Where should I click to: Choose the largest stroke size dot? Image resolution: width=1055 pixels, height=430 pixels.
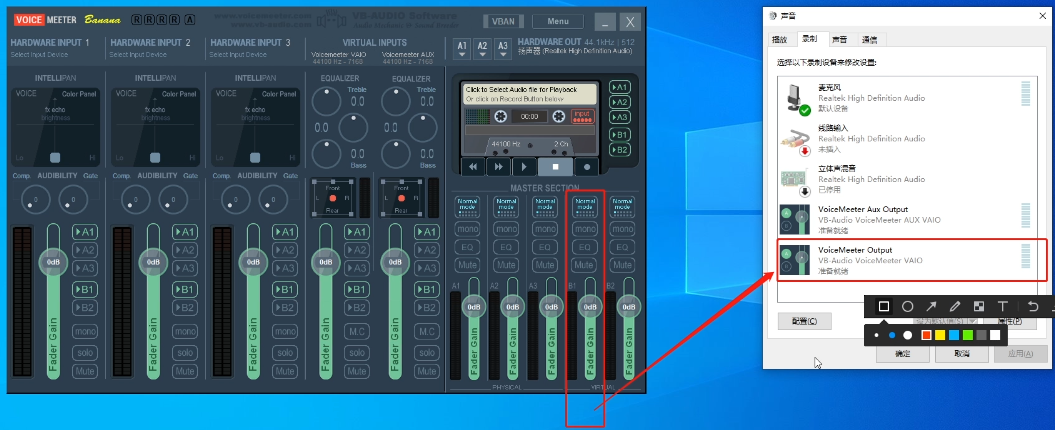(908, 335)
